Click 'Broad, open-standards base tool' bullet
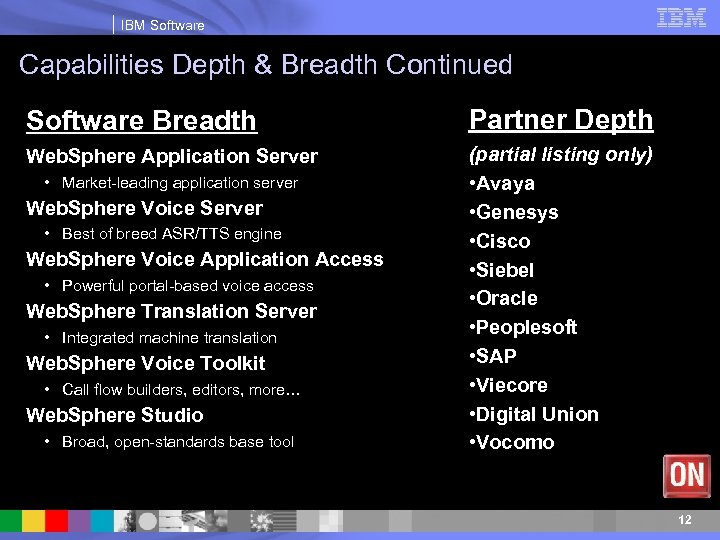The height and width of the screenshot is (540, 720). click(x=178, y=442)
